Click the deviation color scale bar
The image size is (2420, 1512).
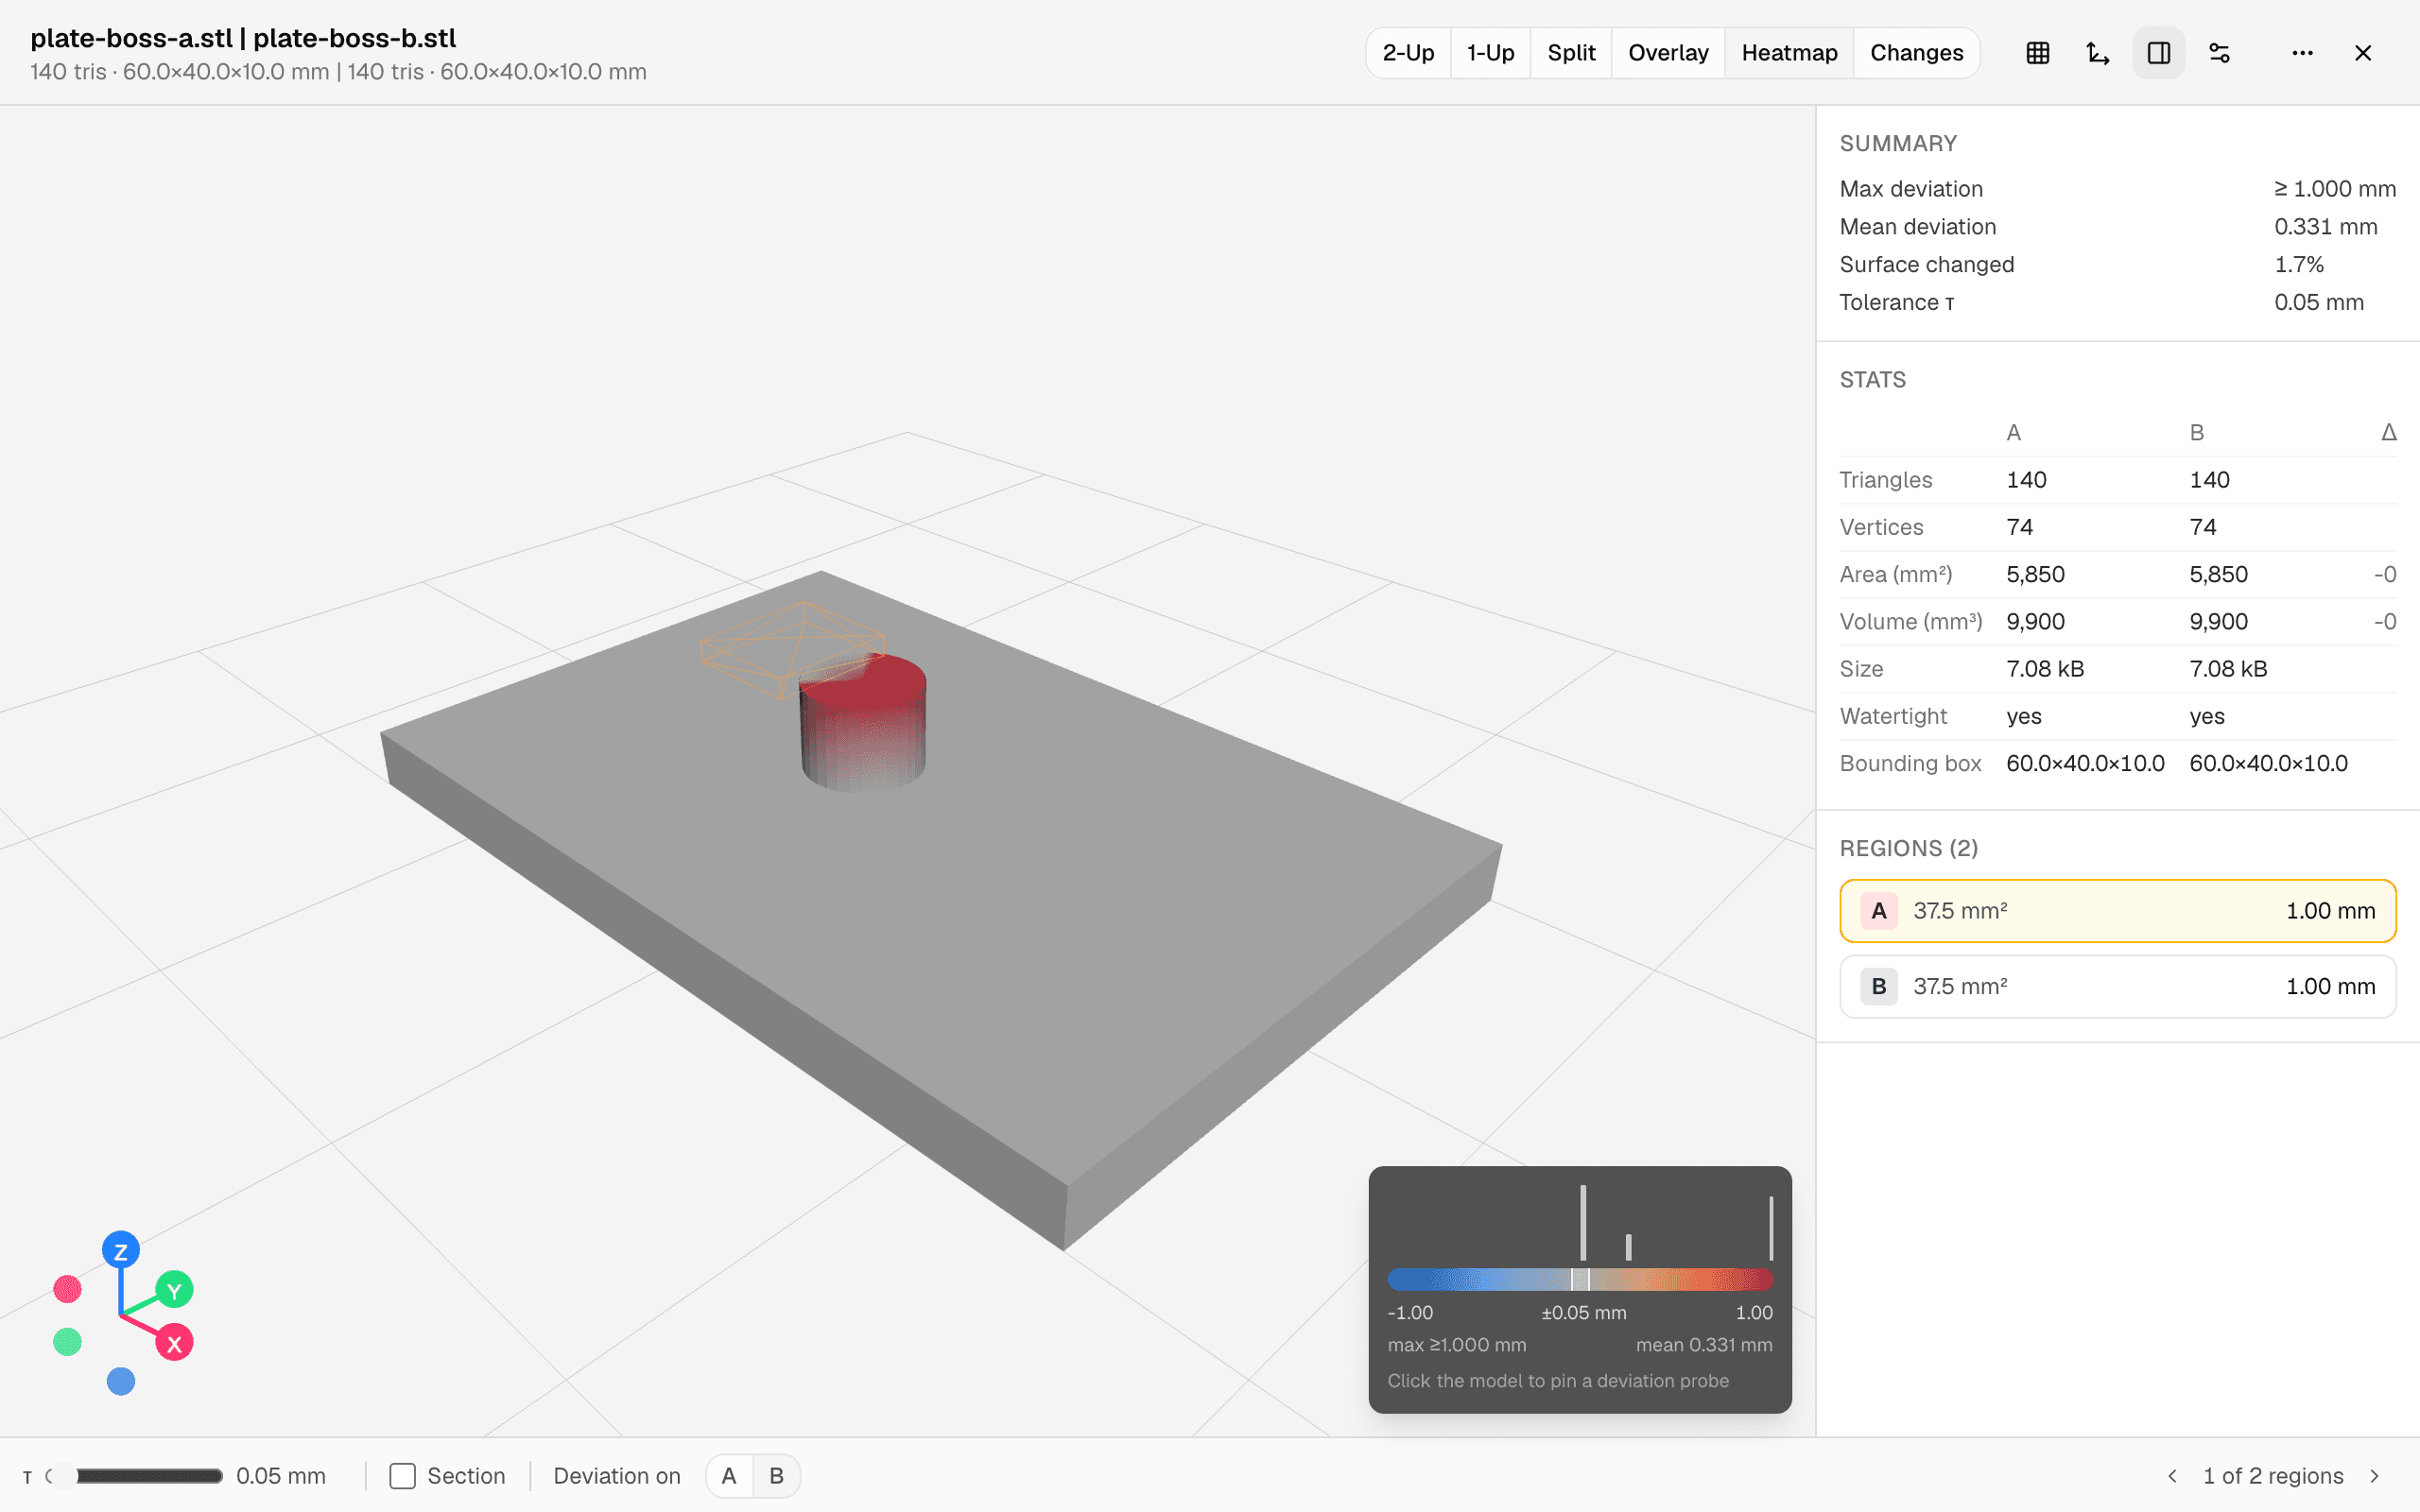tap(1580, 1279)
